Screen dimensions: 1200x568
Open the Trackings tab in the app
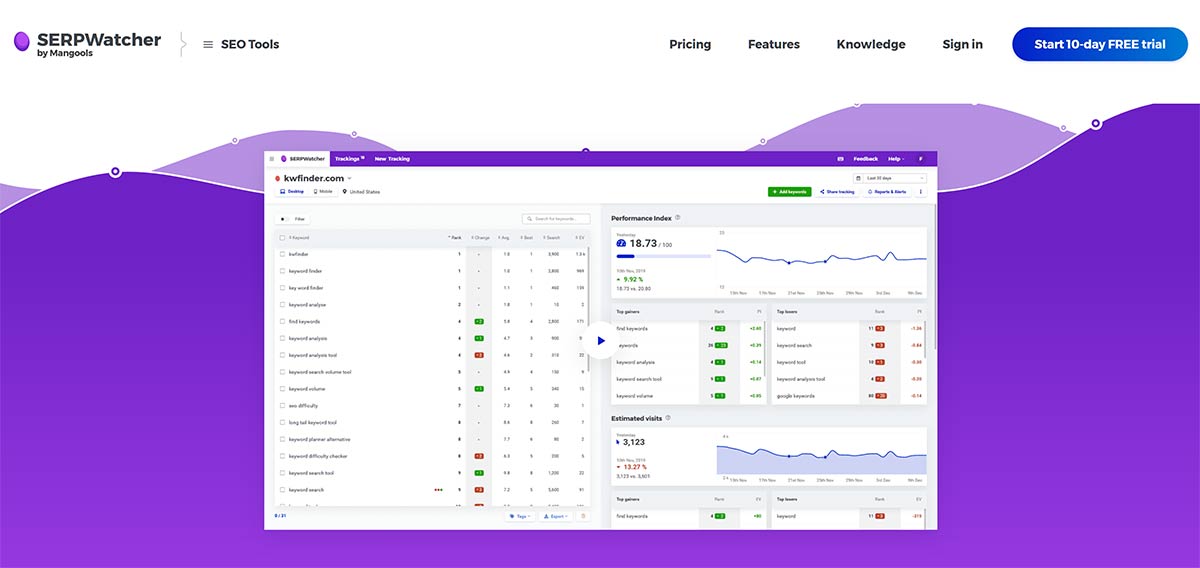pos(348,158)
